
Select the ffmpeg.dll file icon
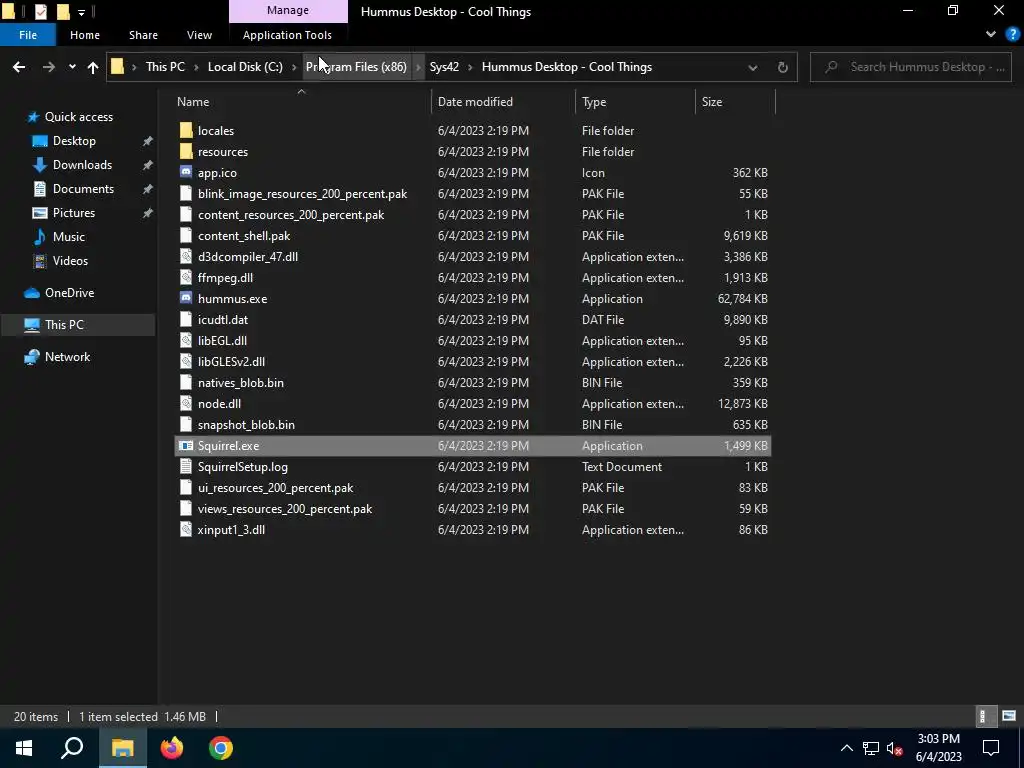(186, 278)
